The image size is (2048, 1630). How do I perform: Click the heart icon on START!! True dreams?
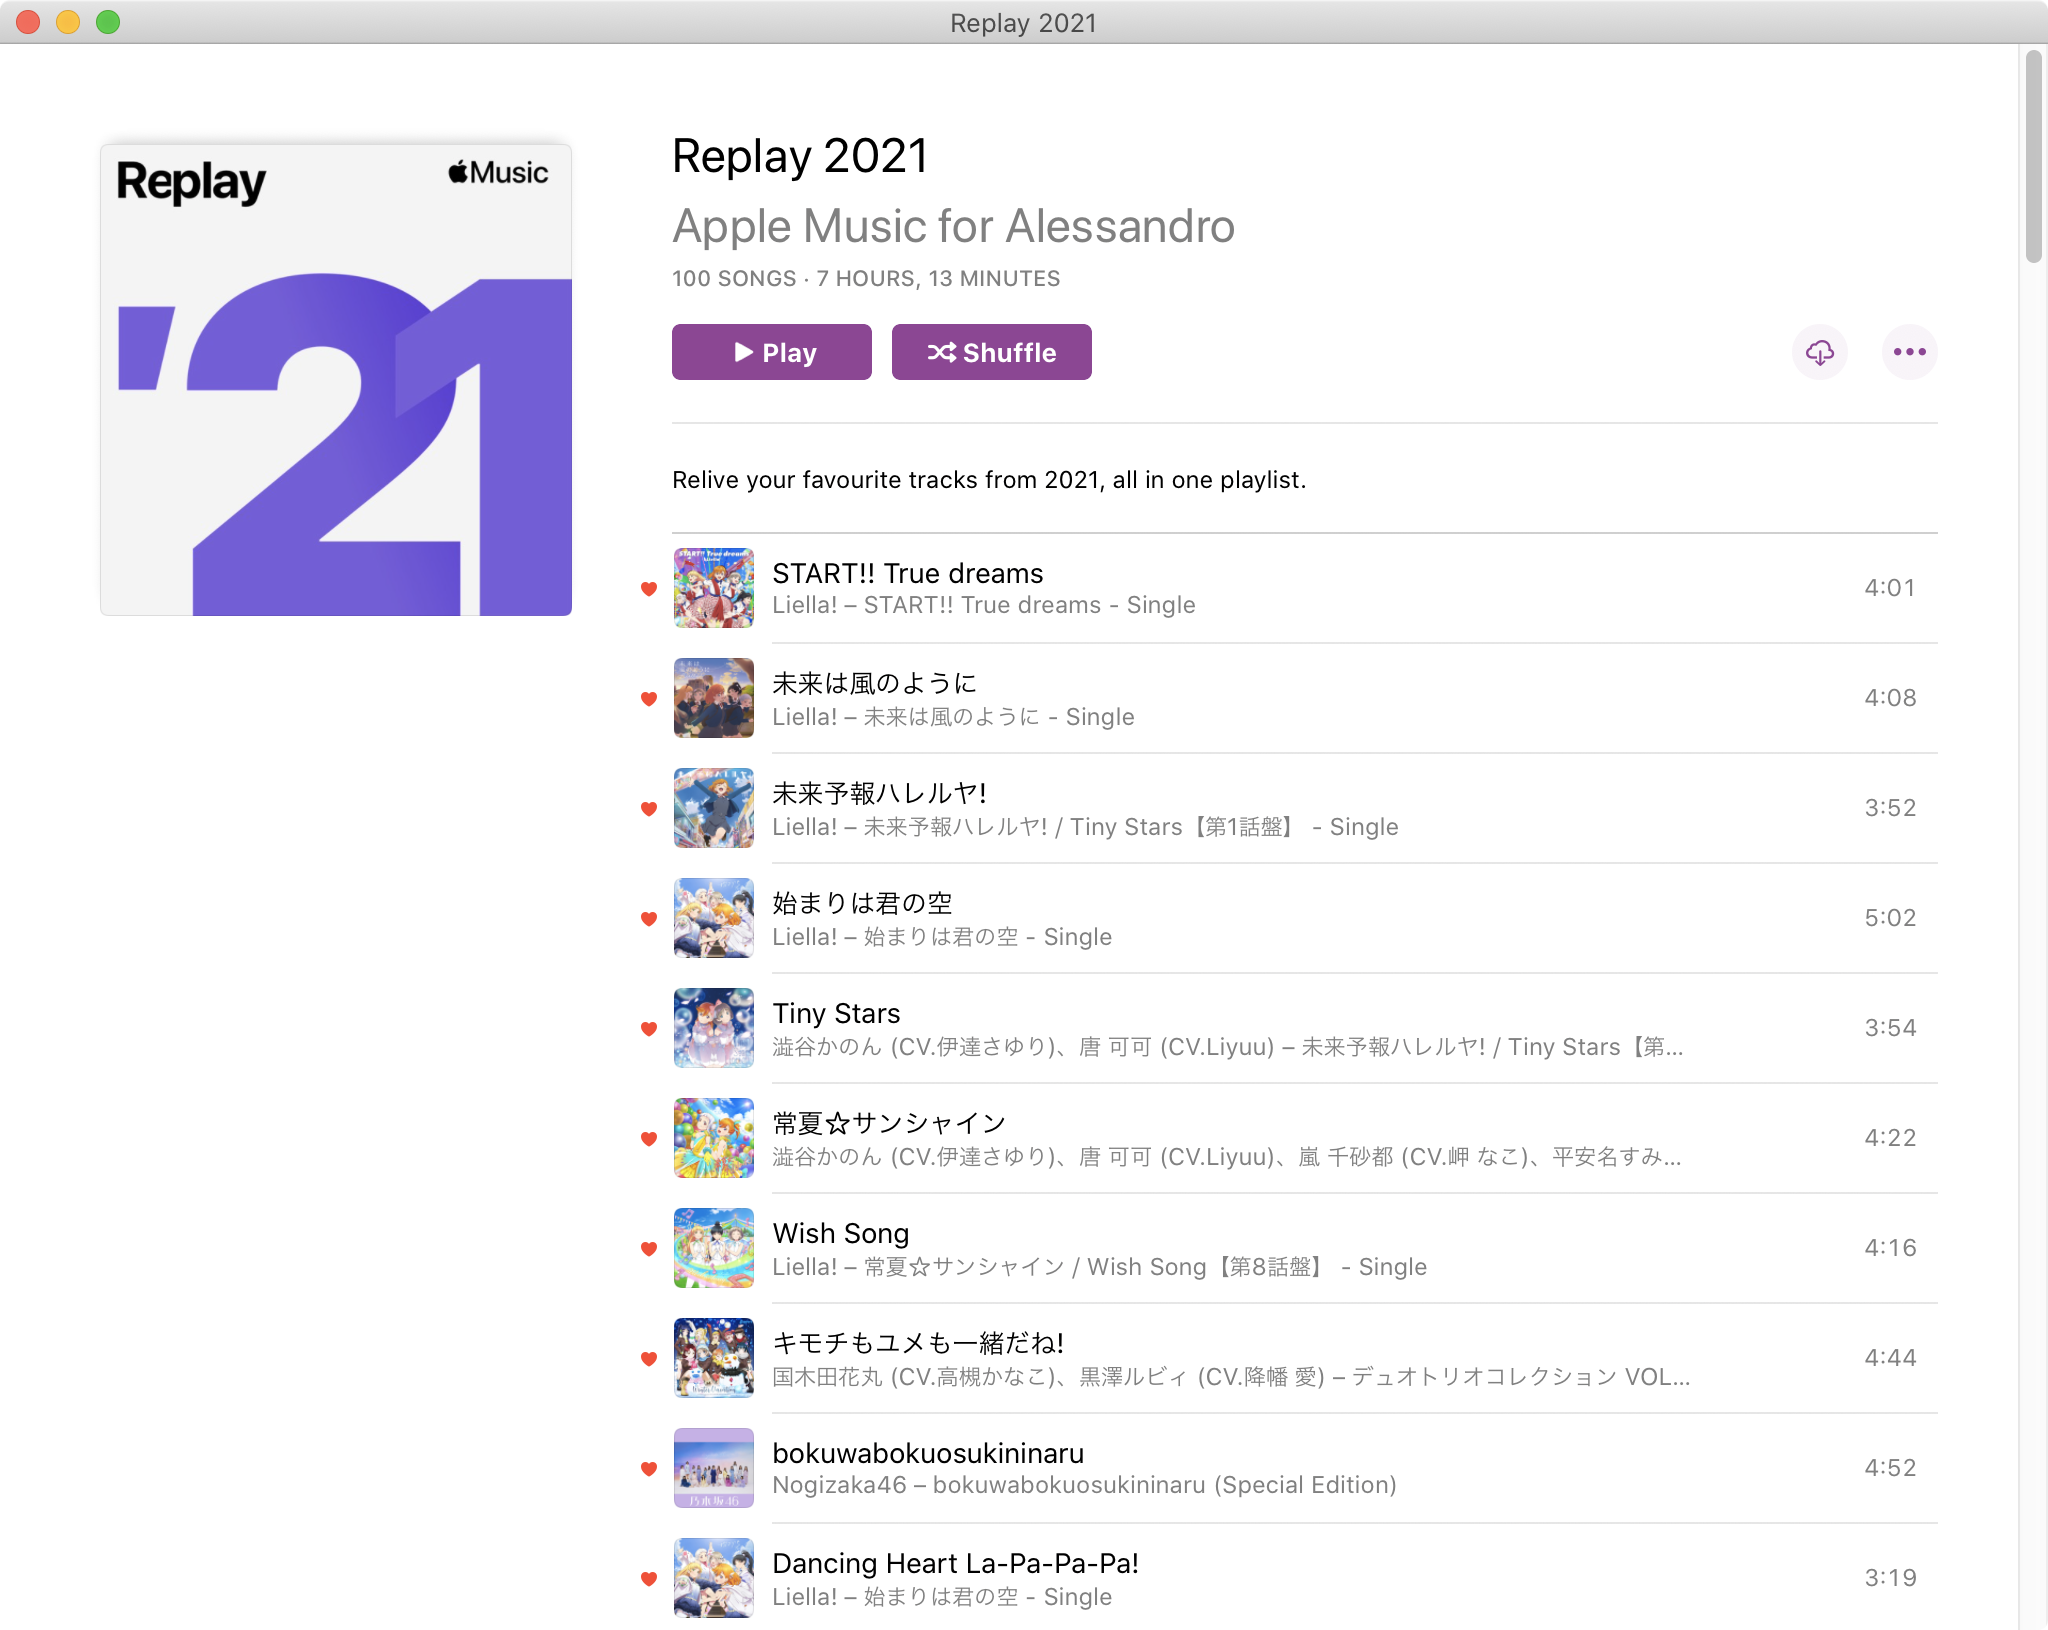pyautogui.click(x=652, y=587)
